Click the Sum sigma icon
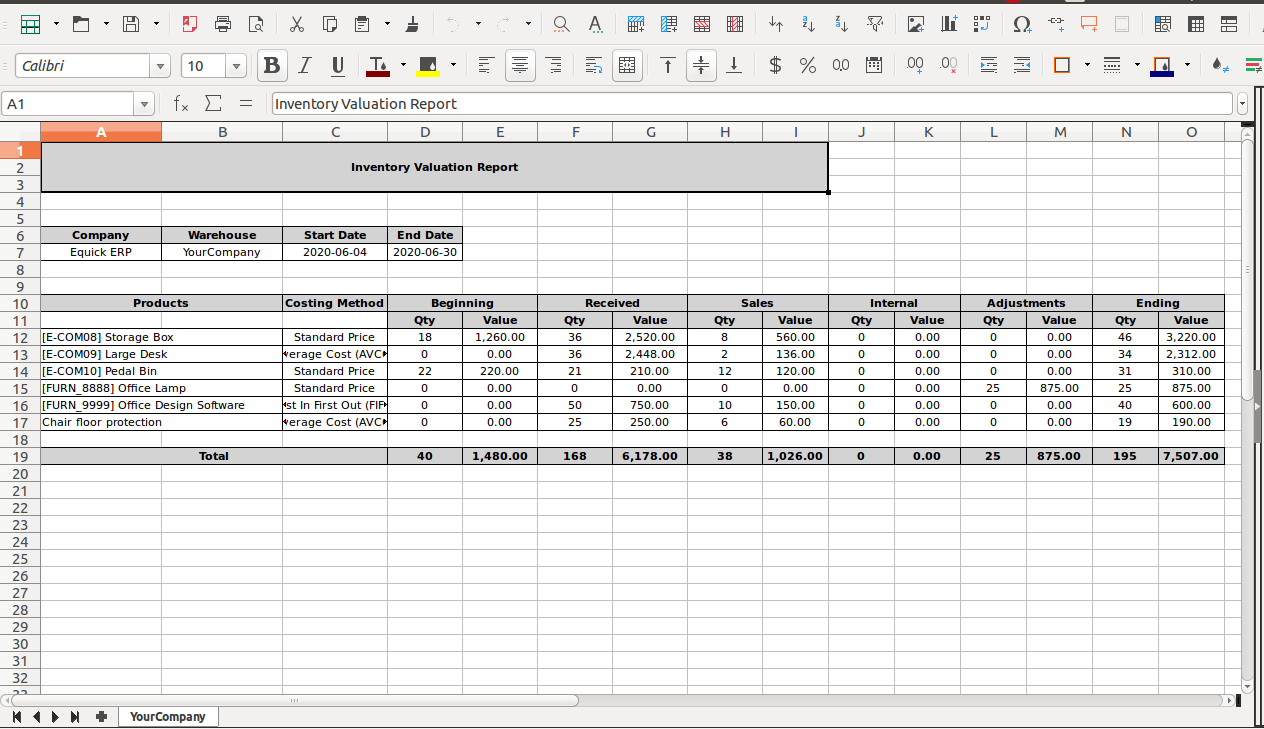 (x=213, y=104)
